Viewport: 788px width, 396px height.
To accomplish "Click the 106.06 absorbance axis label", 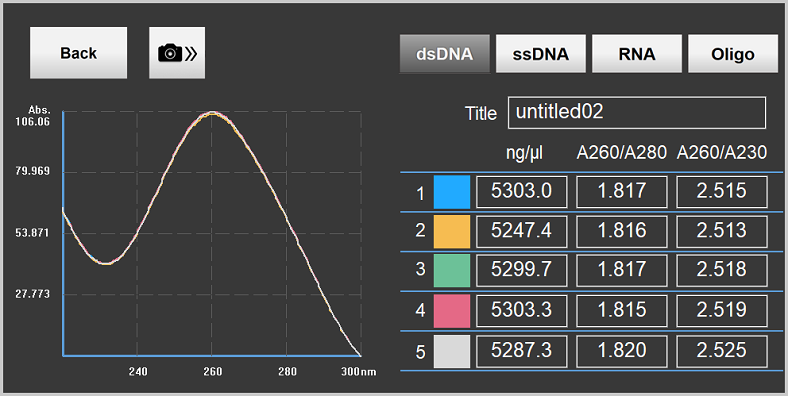I will pyautogui.click(x=33, y=122).
